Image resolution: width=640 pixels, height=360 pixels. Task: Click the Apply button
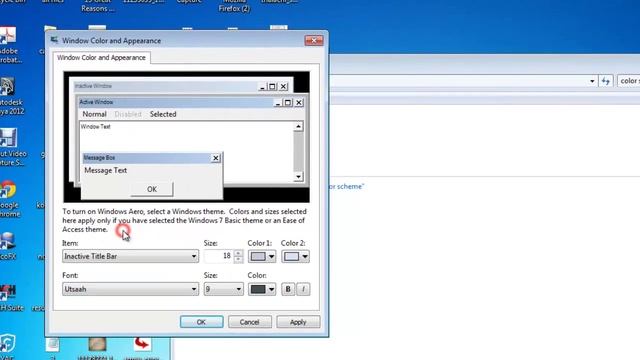(298, 322)
